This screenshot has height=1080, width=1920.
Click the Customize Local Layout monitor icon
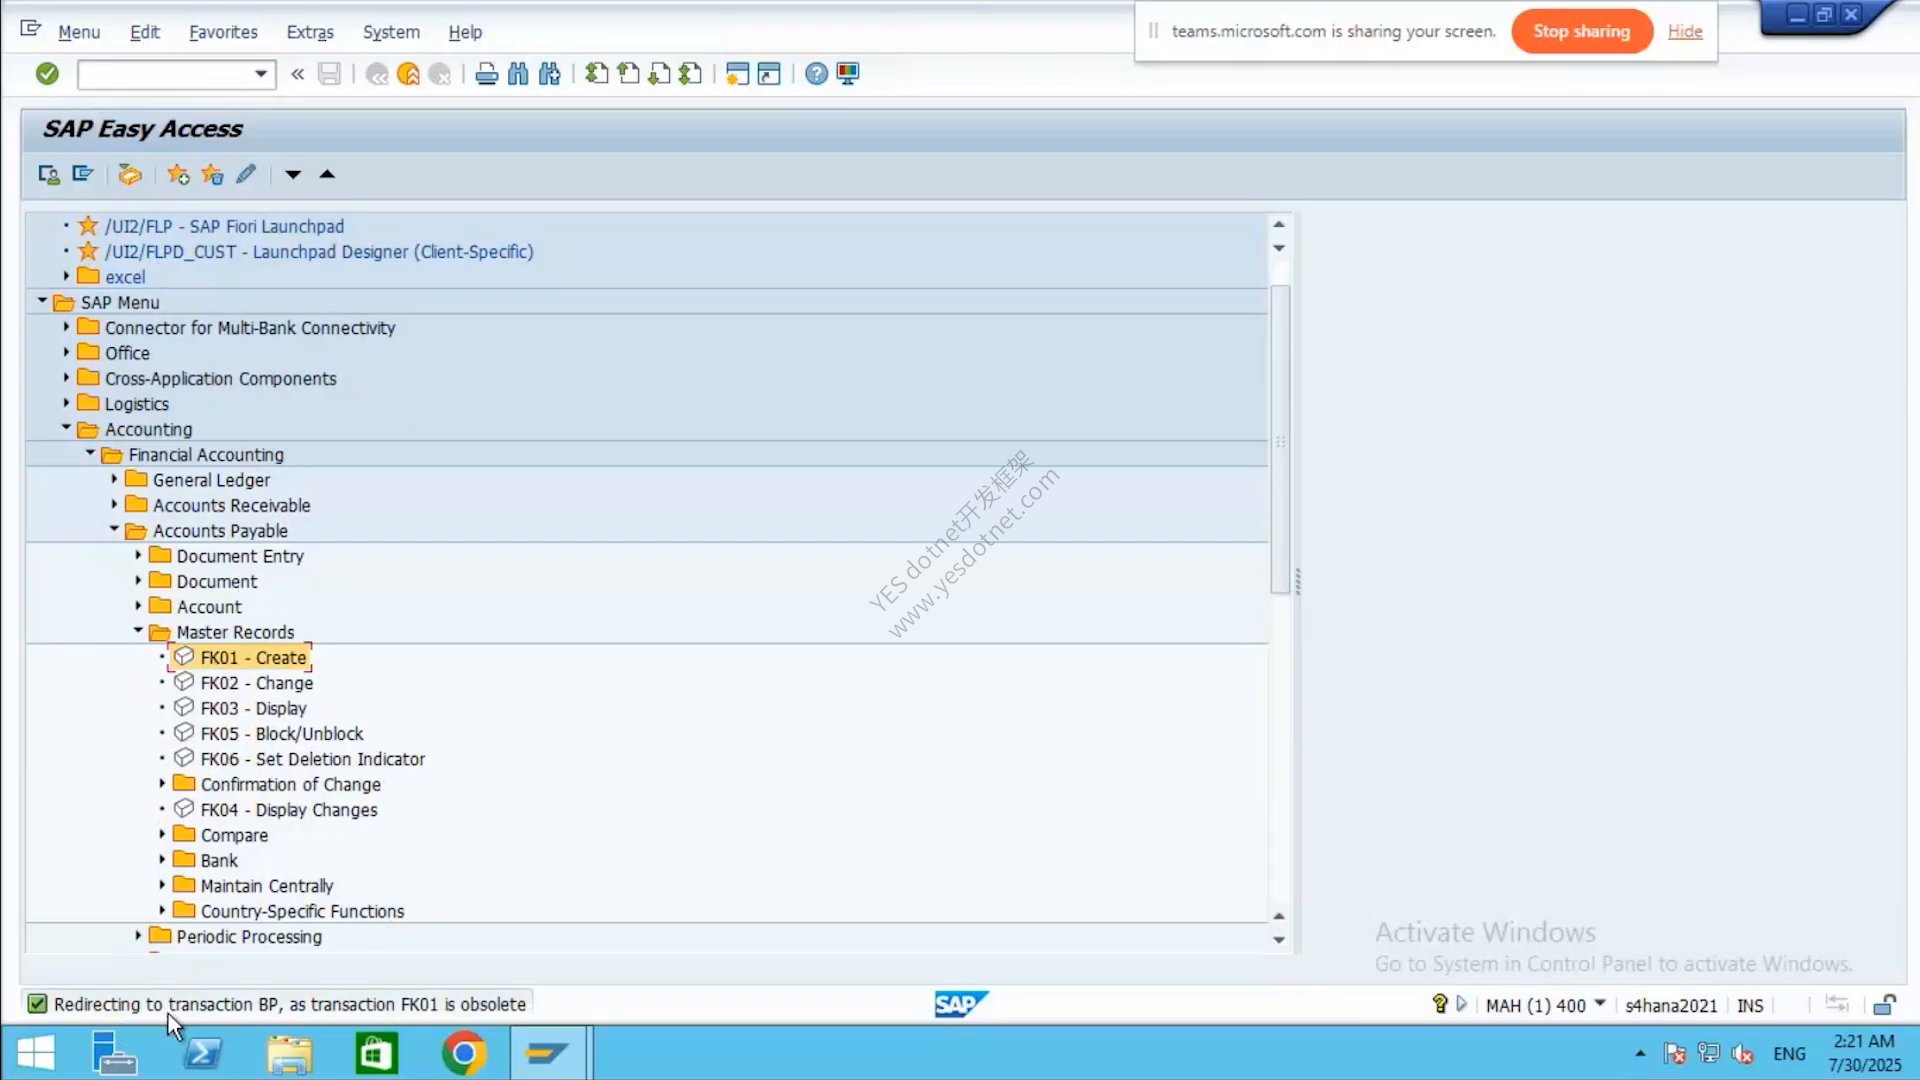[x=848, y=73]
